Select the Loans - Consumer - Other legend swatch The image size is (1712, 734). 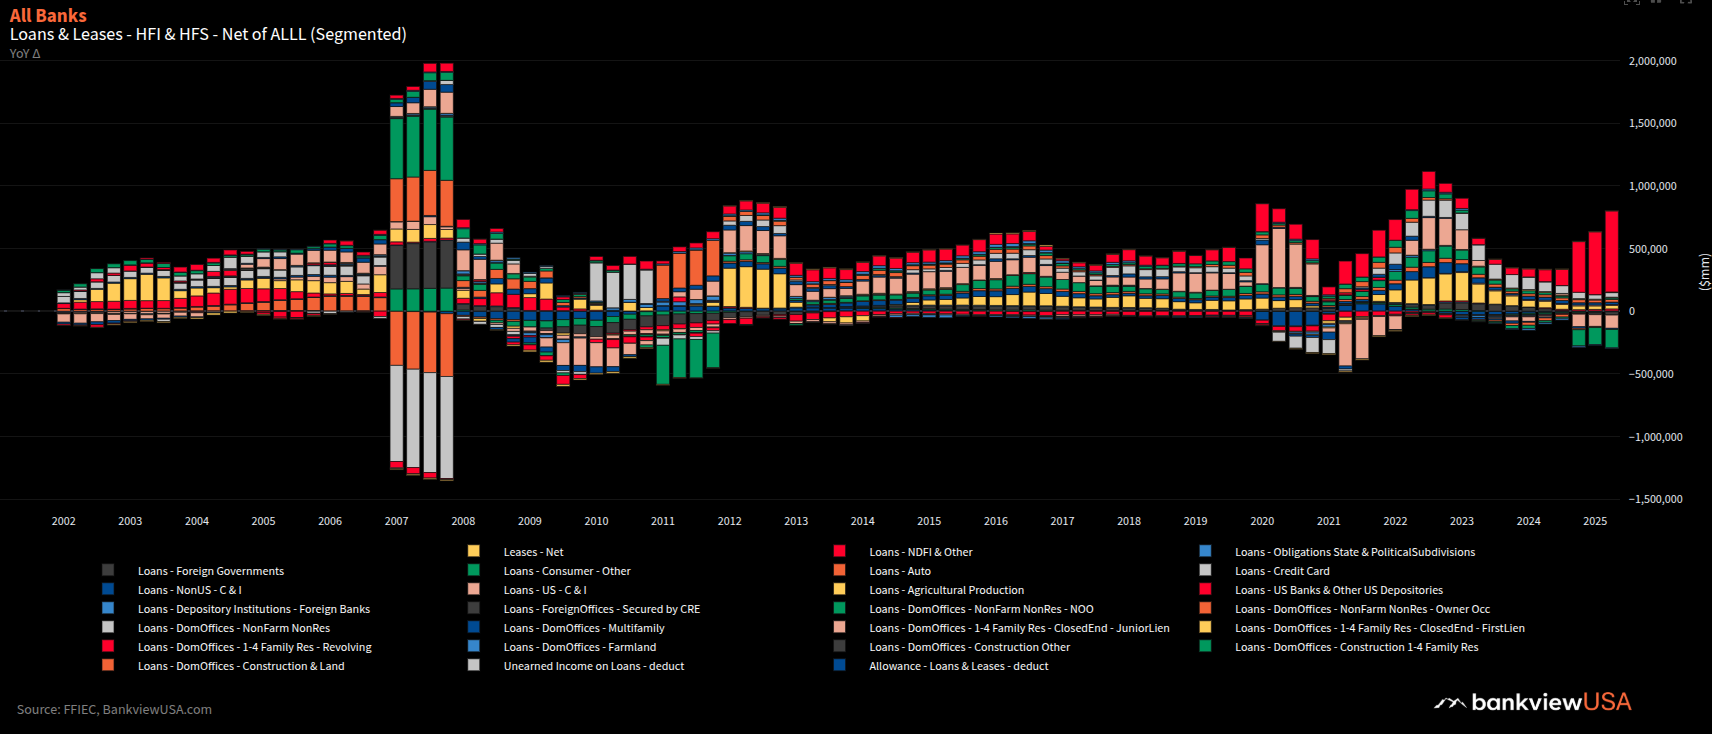474,570
